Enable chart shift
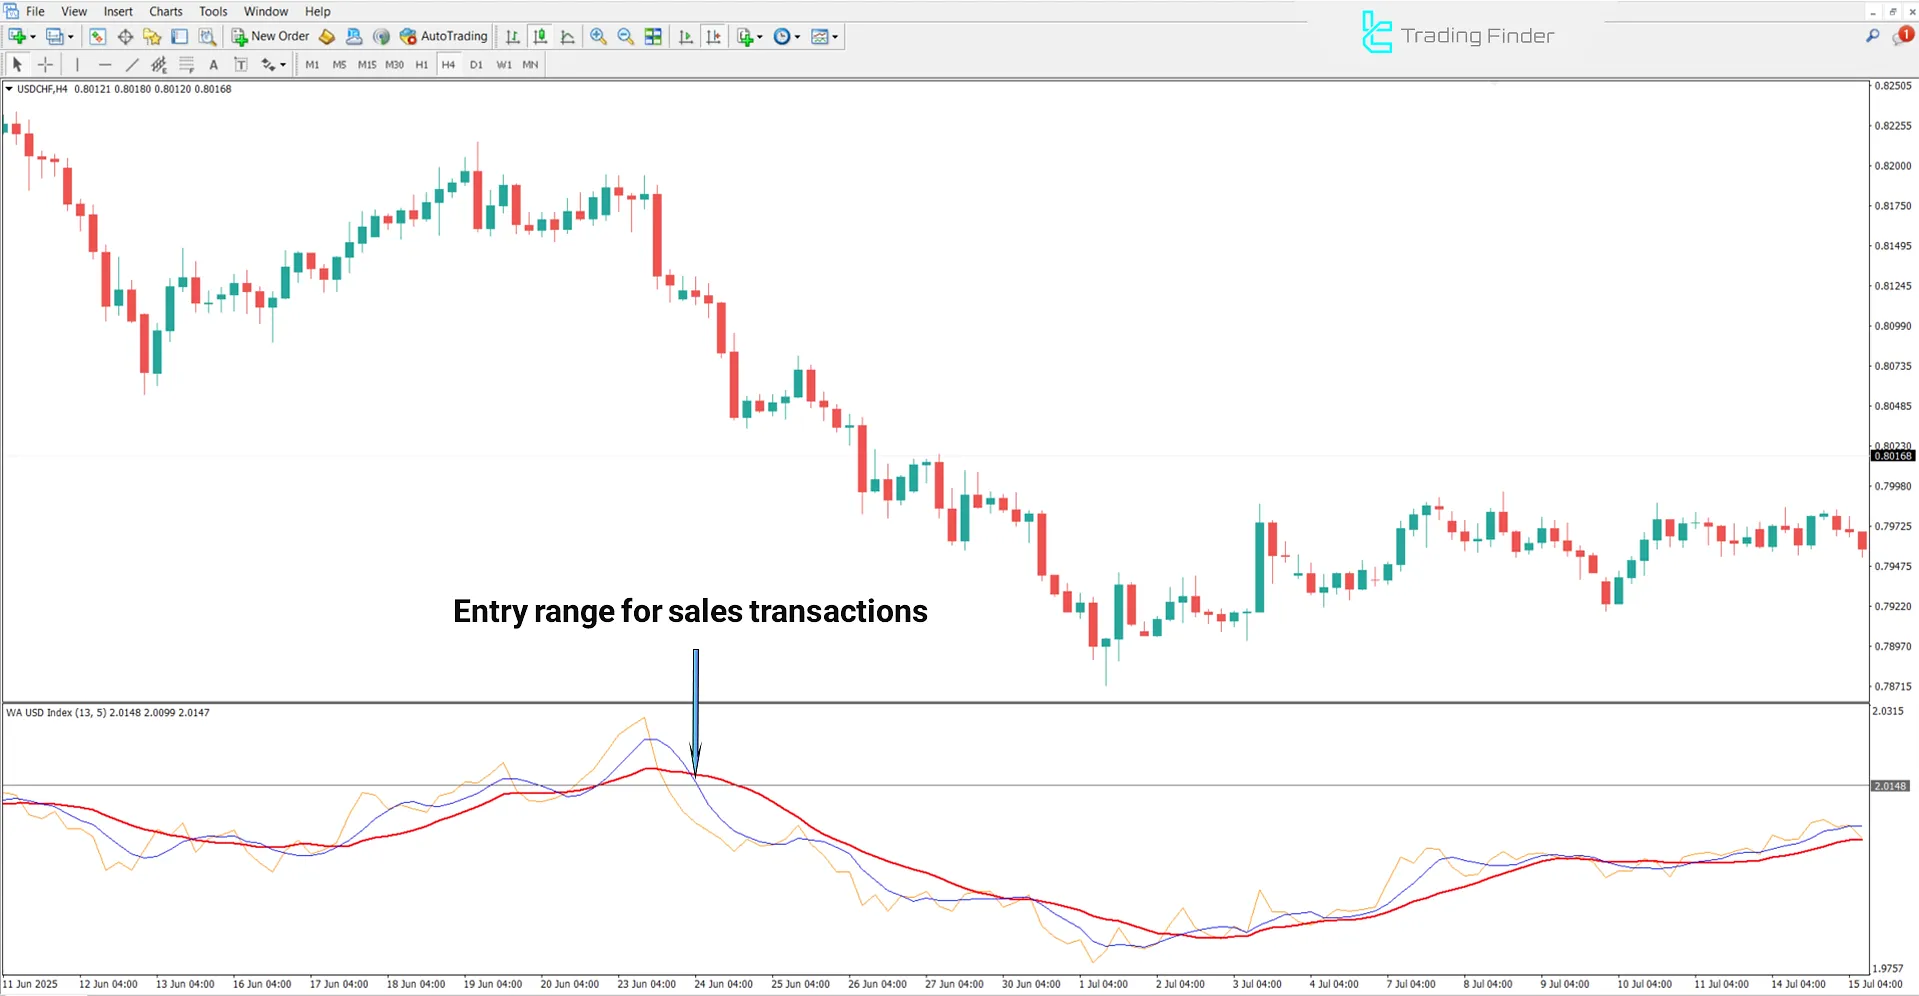This screenshot has height=996, width=1919. tap(714, 36)
